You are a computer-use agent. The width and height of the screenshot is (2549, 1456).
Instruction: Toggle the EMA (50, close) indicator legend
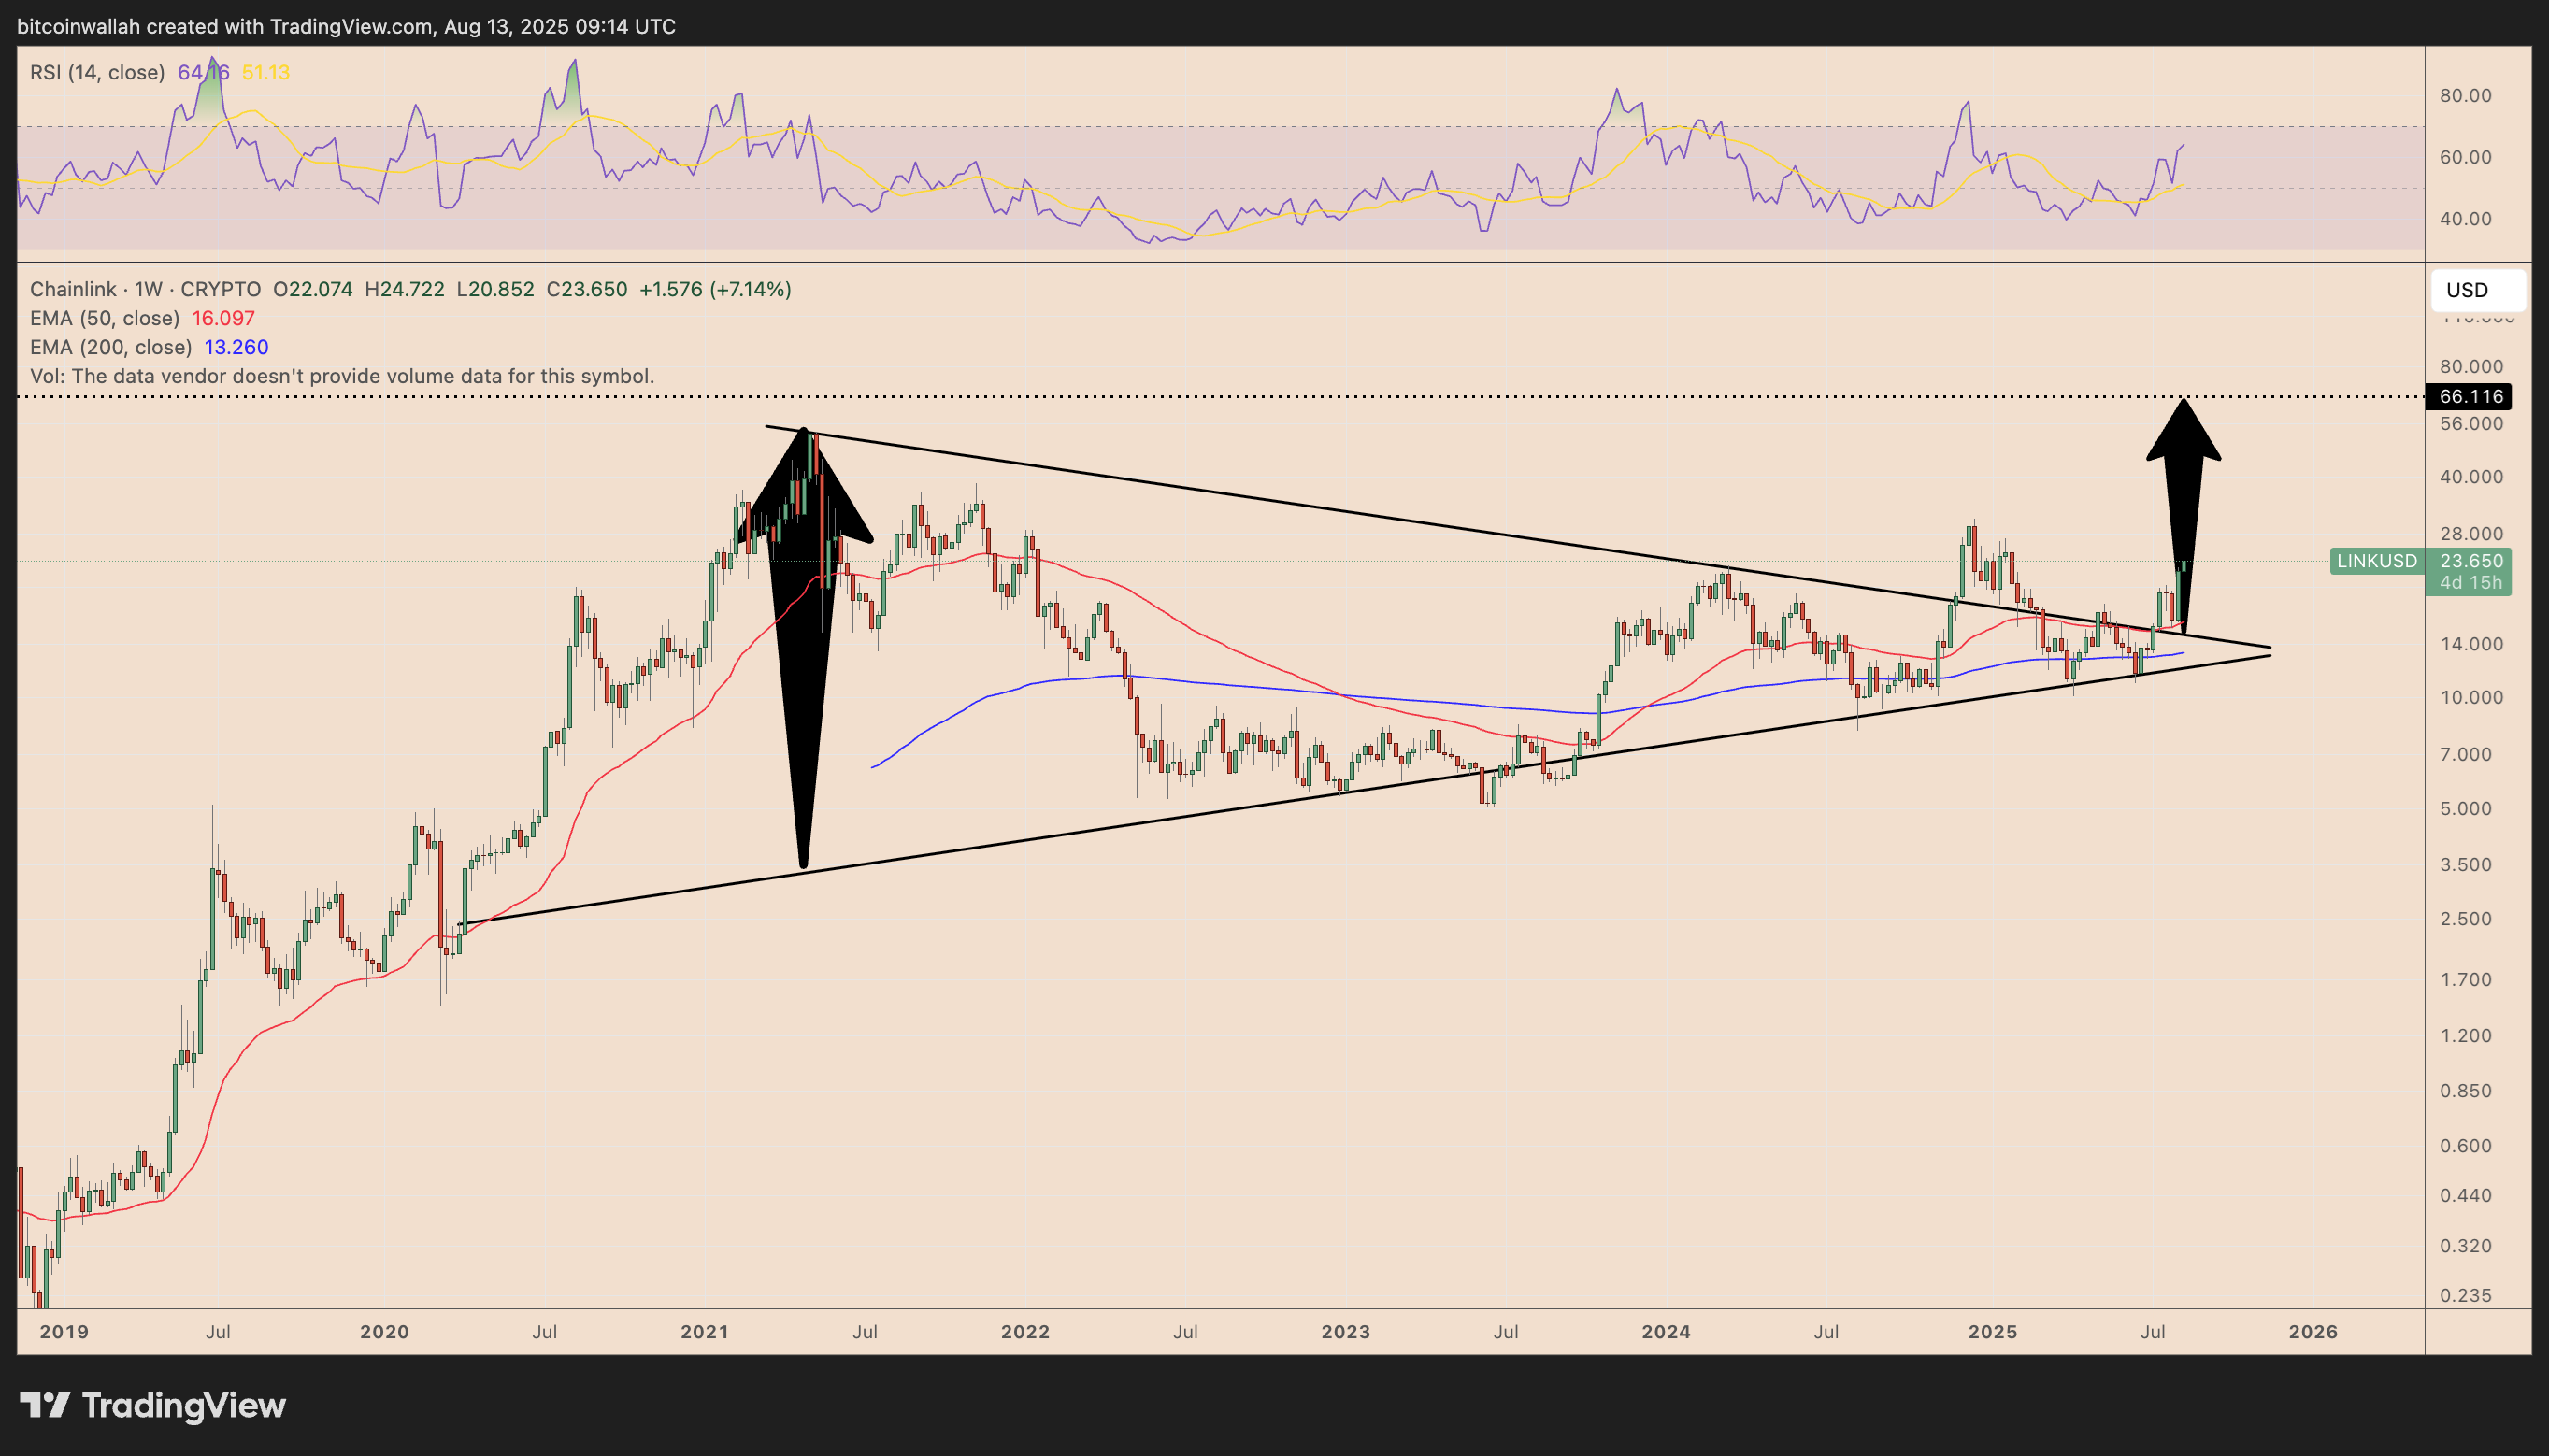tap(104, 318)
